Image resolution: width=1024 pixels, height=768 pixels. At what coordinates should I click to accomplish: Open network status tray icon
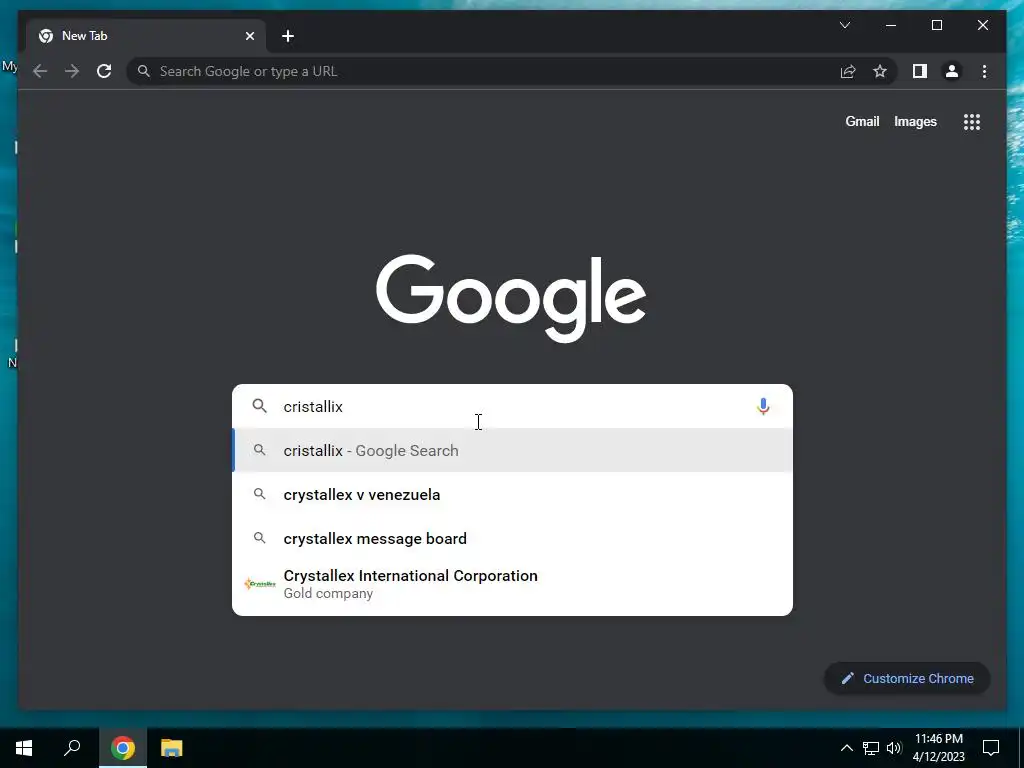(x=871, y=748)
